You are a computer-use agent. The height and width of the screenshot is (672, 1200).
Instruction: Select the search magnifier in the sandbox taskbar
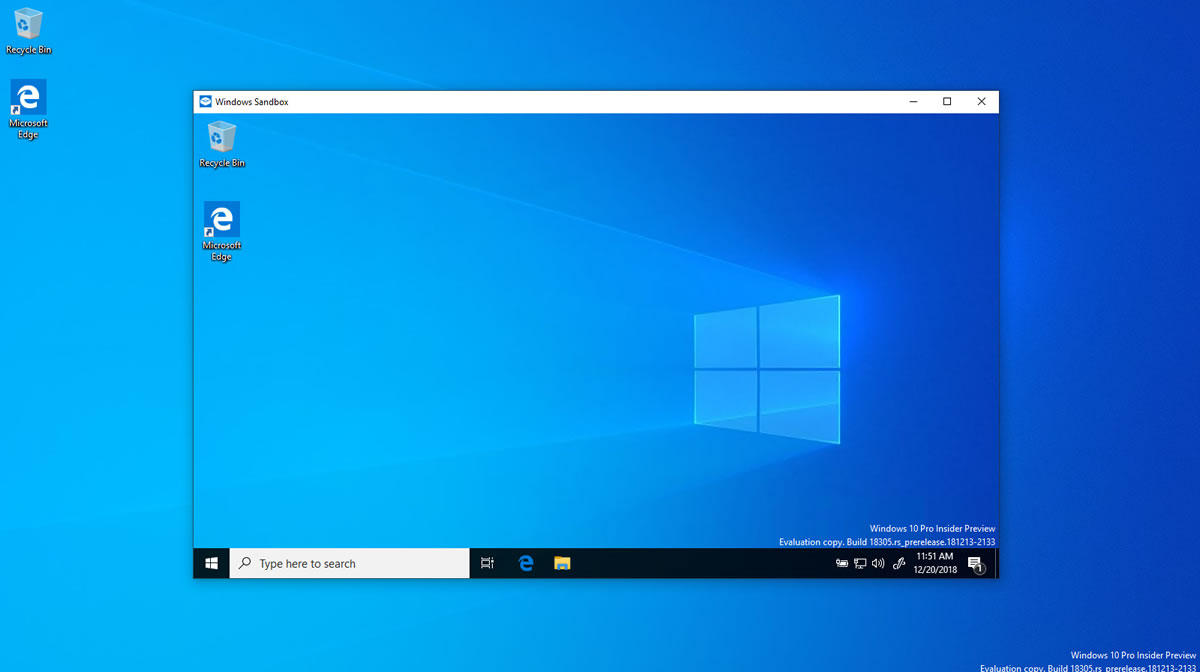(243, 563)
